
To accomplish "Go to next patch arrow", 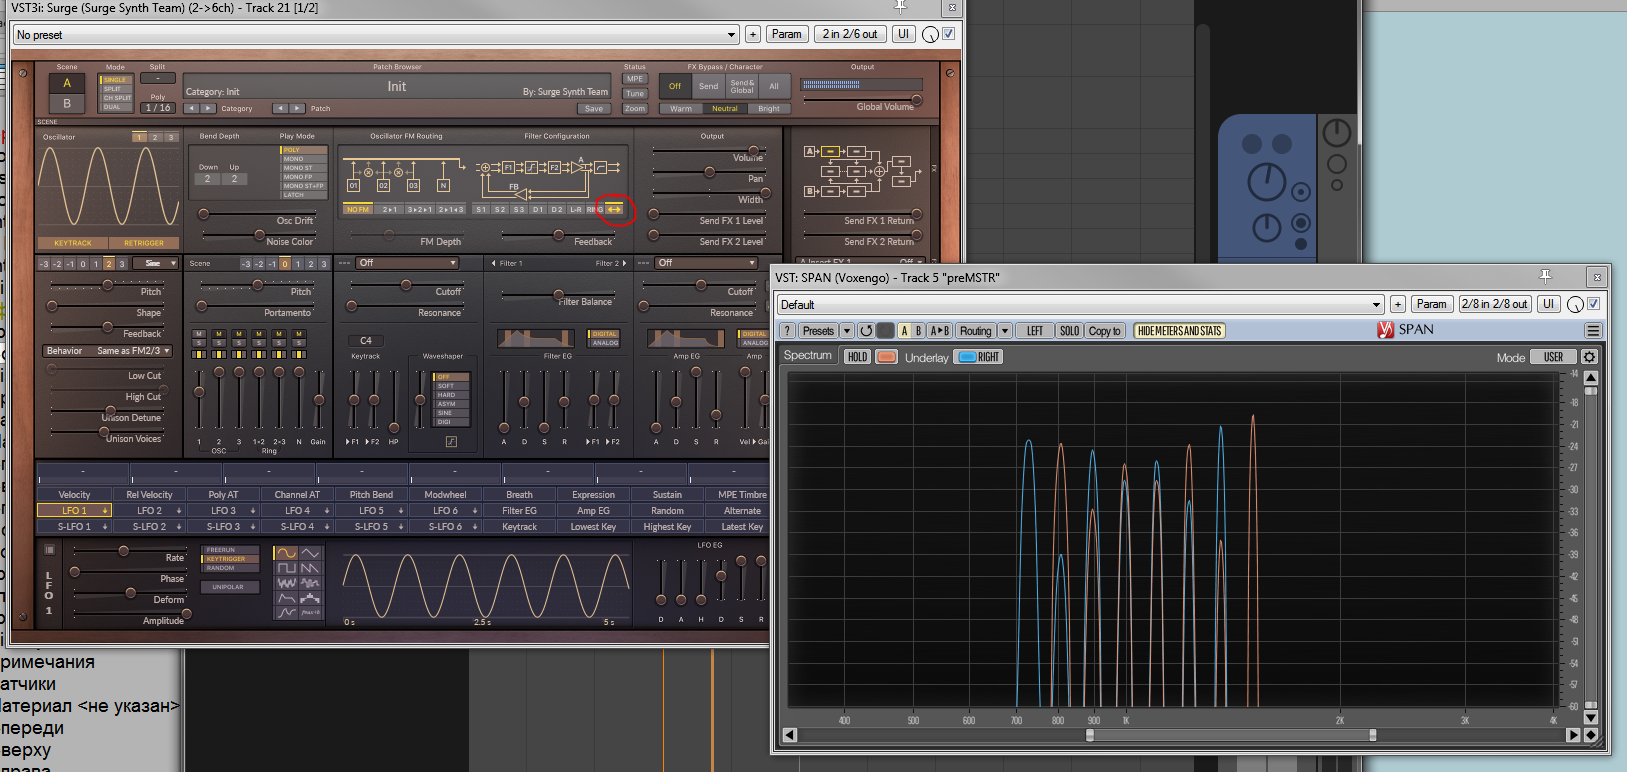I will point(298,108).
